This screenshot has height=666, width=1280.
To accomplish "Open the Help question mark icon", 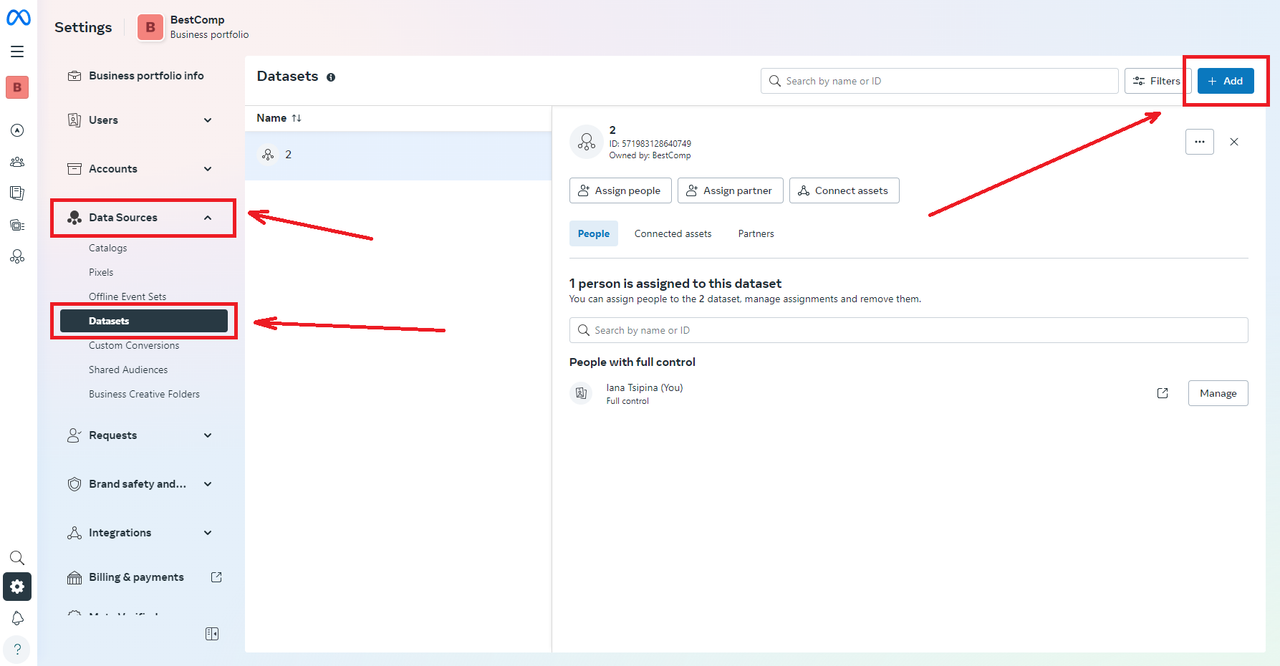I will click(17, 649).
